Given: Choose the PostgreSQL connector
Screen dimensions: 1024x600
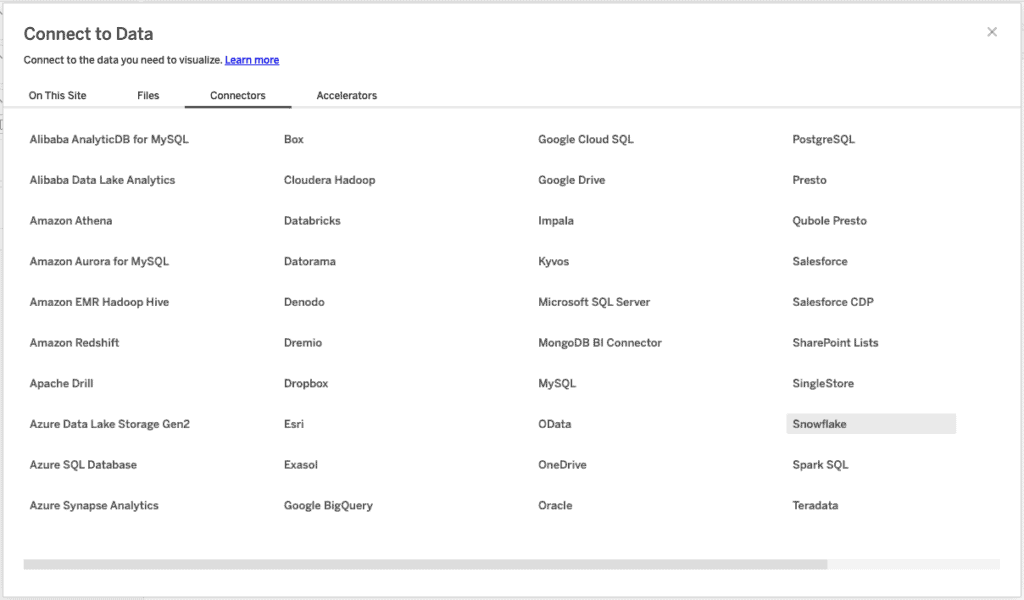Looking at the screenshot, I should (824, 140).
